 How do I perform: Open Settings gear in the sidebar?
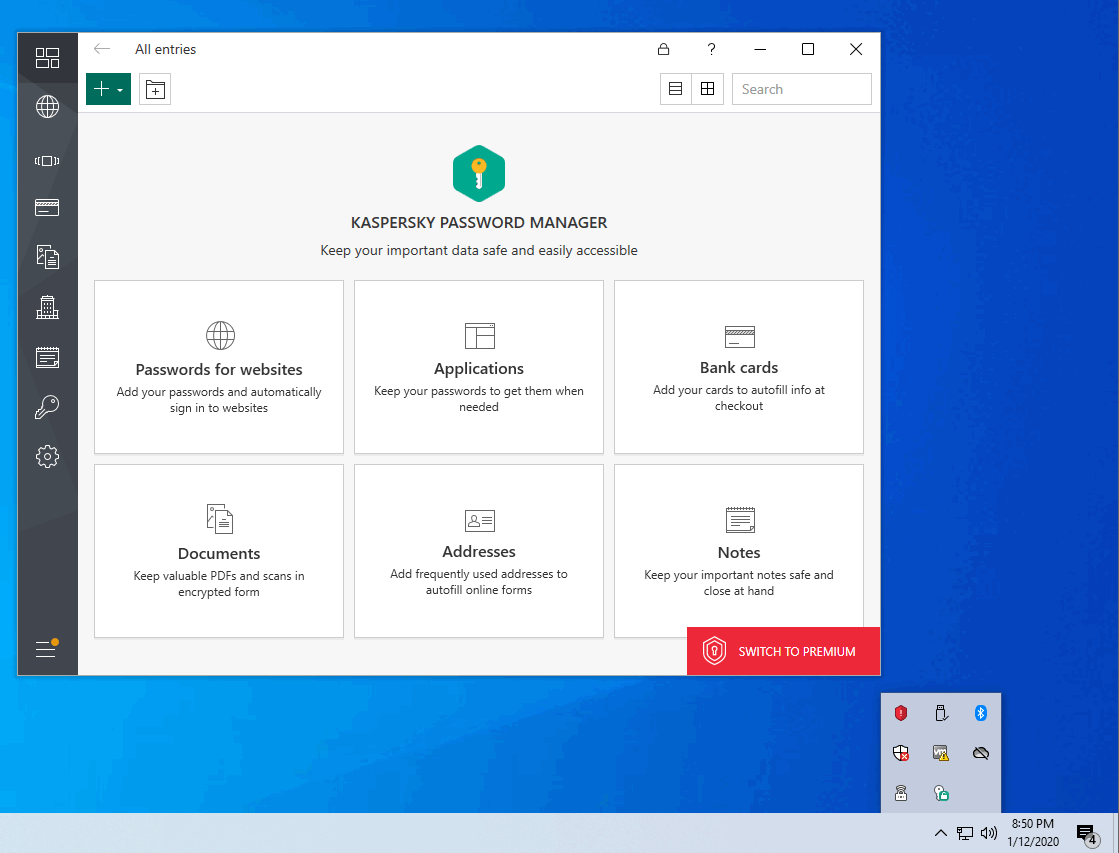coord(47,456)
